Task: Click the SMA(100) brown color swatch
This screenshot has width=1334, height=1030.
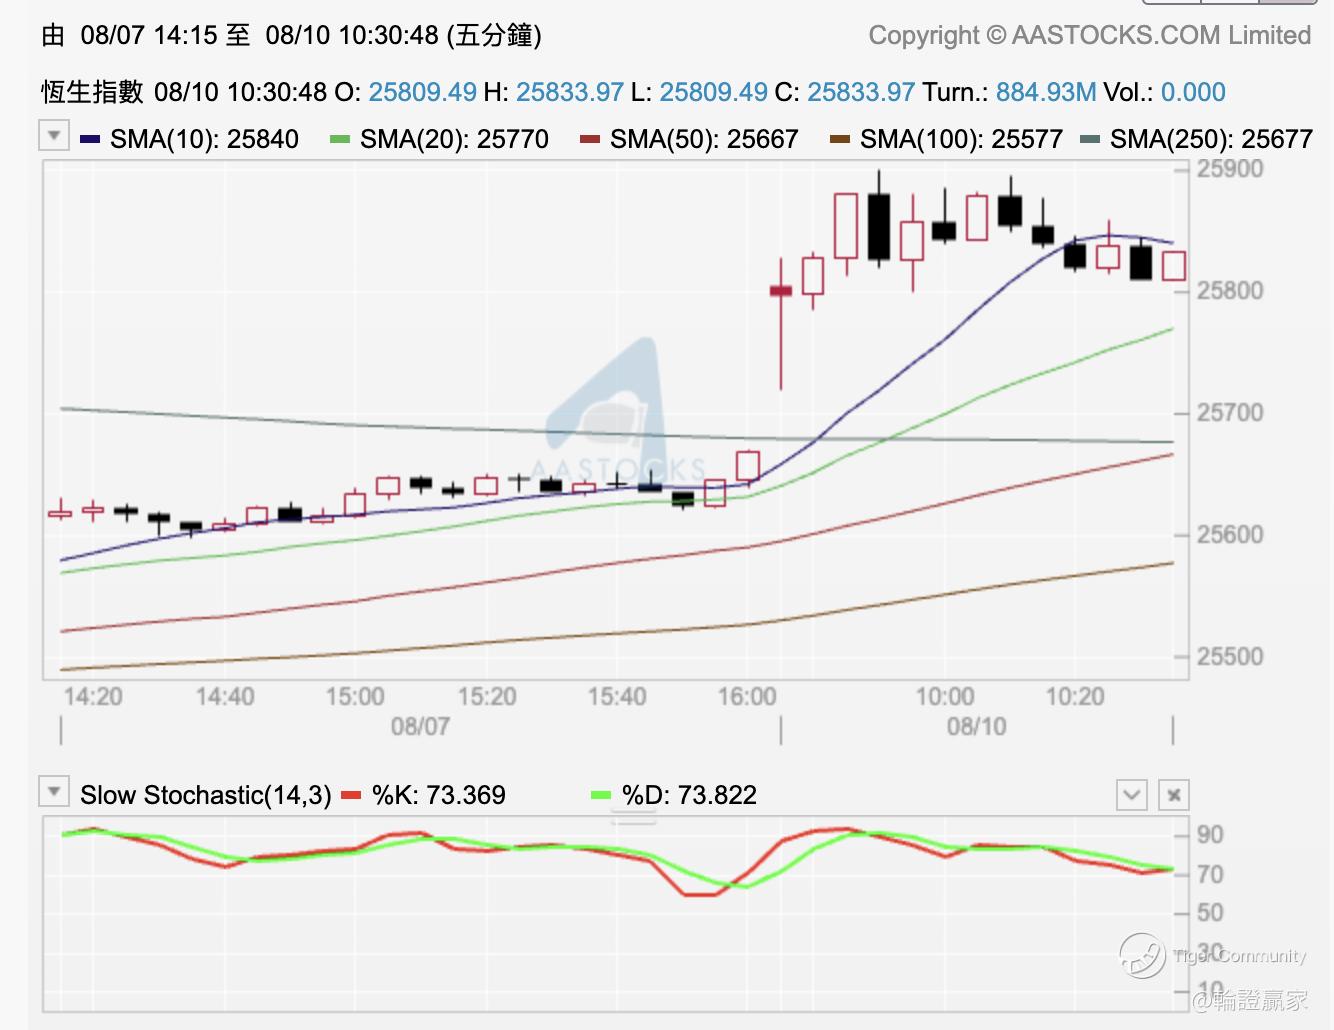Action: [840, 139]
